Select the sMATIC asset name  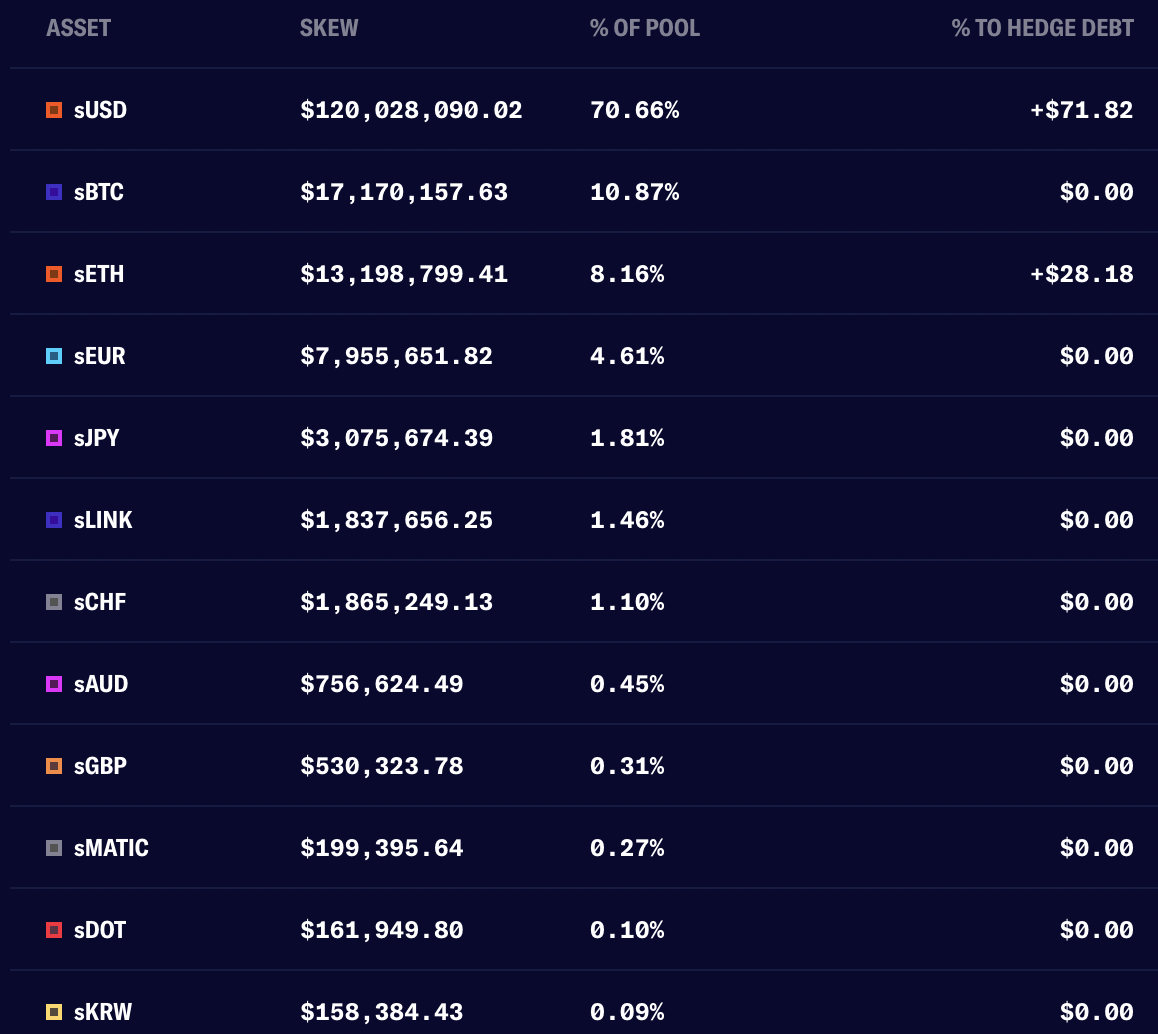[111, 848]
